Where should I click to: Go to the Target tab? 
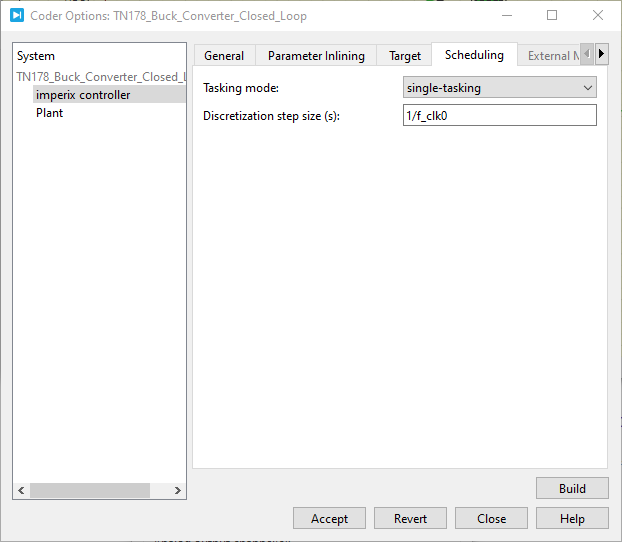(x=405, y=56)
